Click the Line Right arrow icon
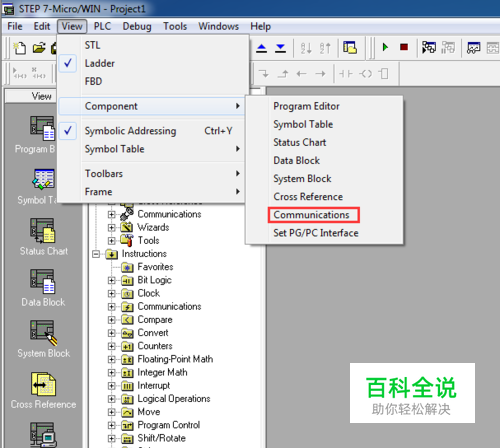500x448 pixels. pos(320,74)
